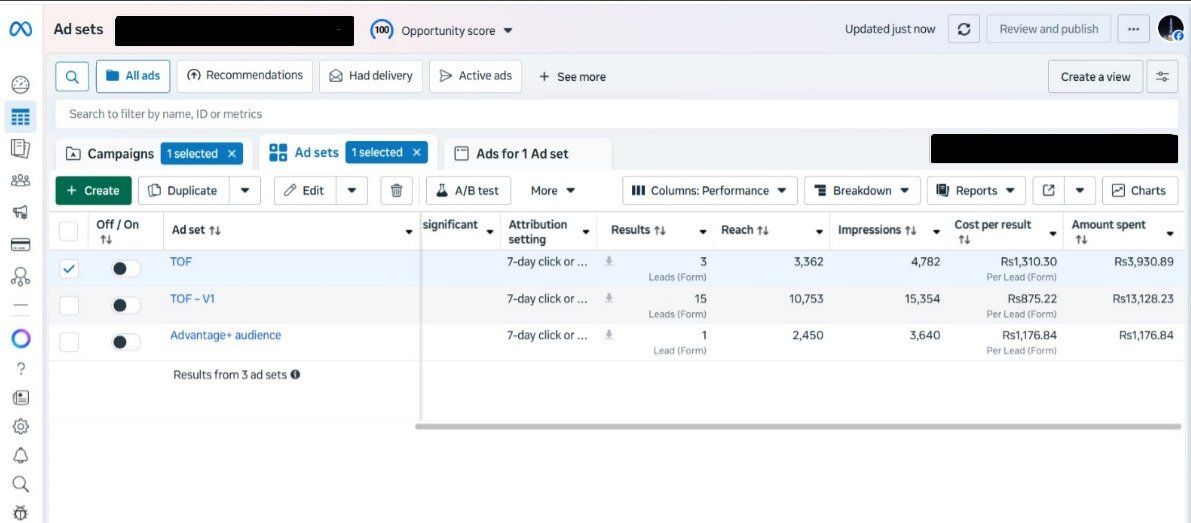Click the refresh data icon

[963, 29]
